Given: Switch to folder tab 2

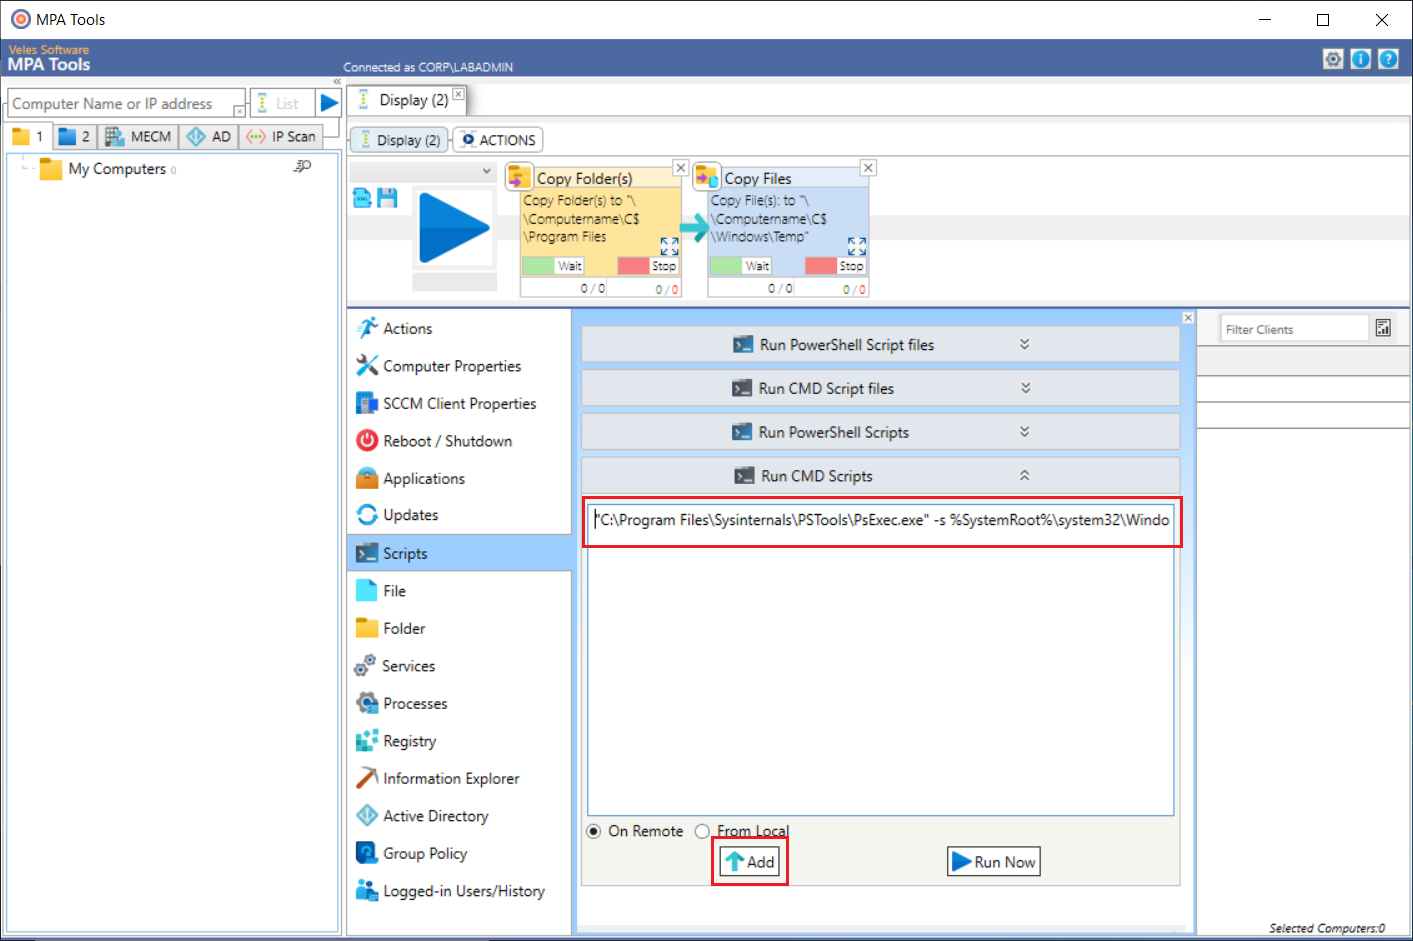Looking at the screenshot, I should click(75, 136).
